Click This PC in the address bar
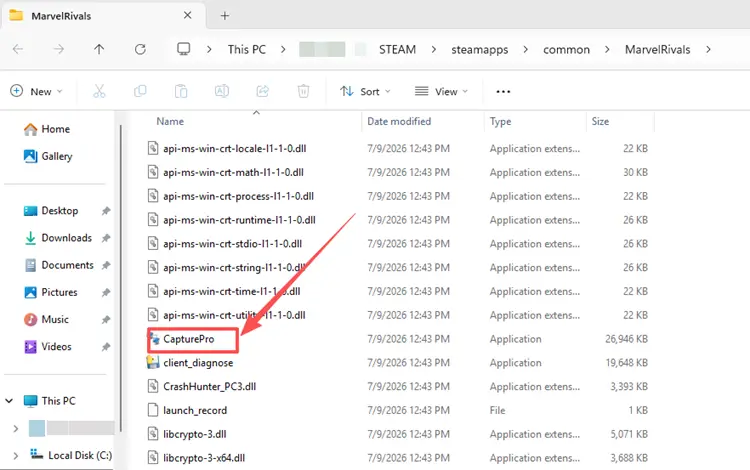 tap(246, 49)
